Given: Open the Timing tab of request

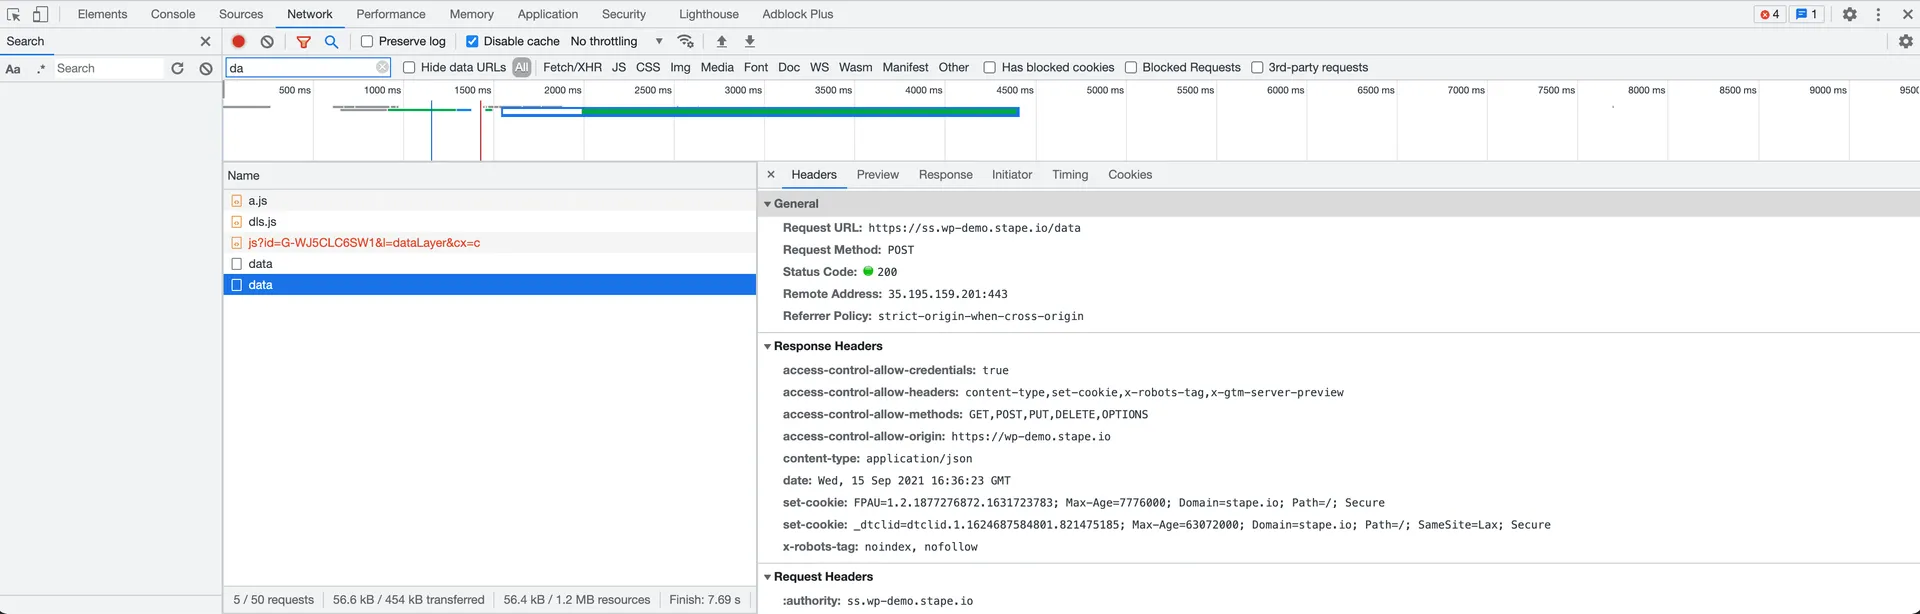Looking at the screenshot, I should 1069,174.
